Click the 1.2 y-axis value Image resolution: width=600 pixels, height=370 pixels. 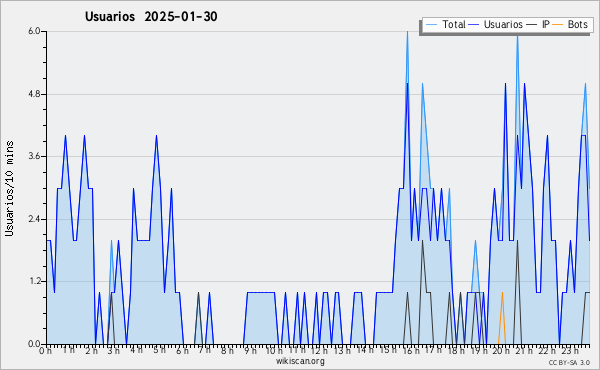point(34,282)
